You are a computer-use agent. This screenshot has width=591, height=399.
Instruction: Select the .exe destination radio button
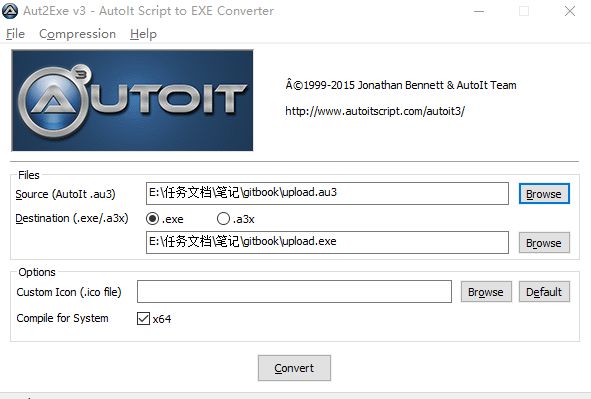152,219
